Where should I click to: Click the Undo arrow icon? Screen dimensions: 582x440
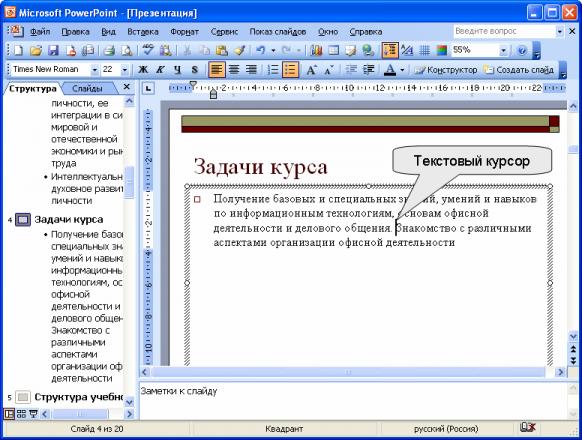click(x=261, y=50)
